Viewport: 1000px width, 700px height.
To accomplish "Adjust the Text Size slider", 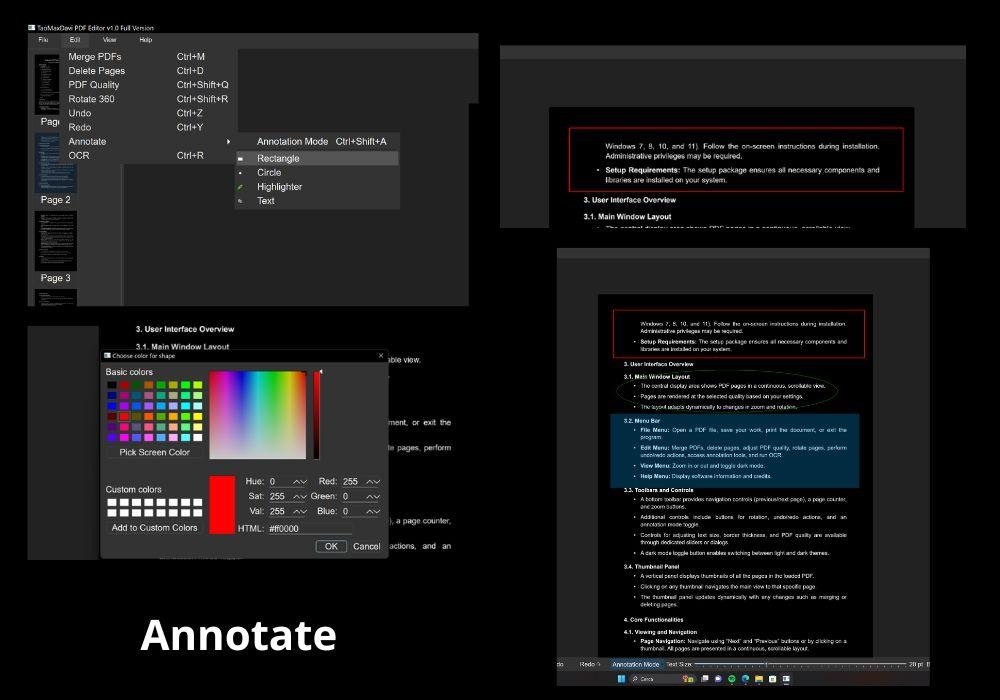I will [x=765, y=664].
